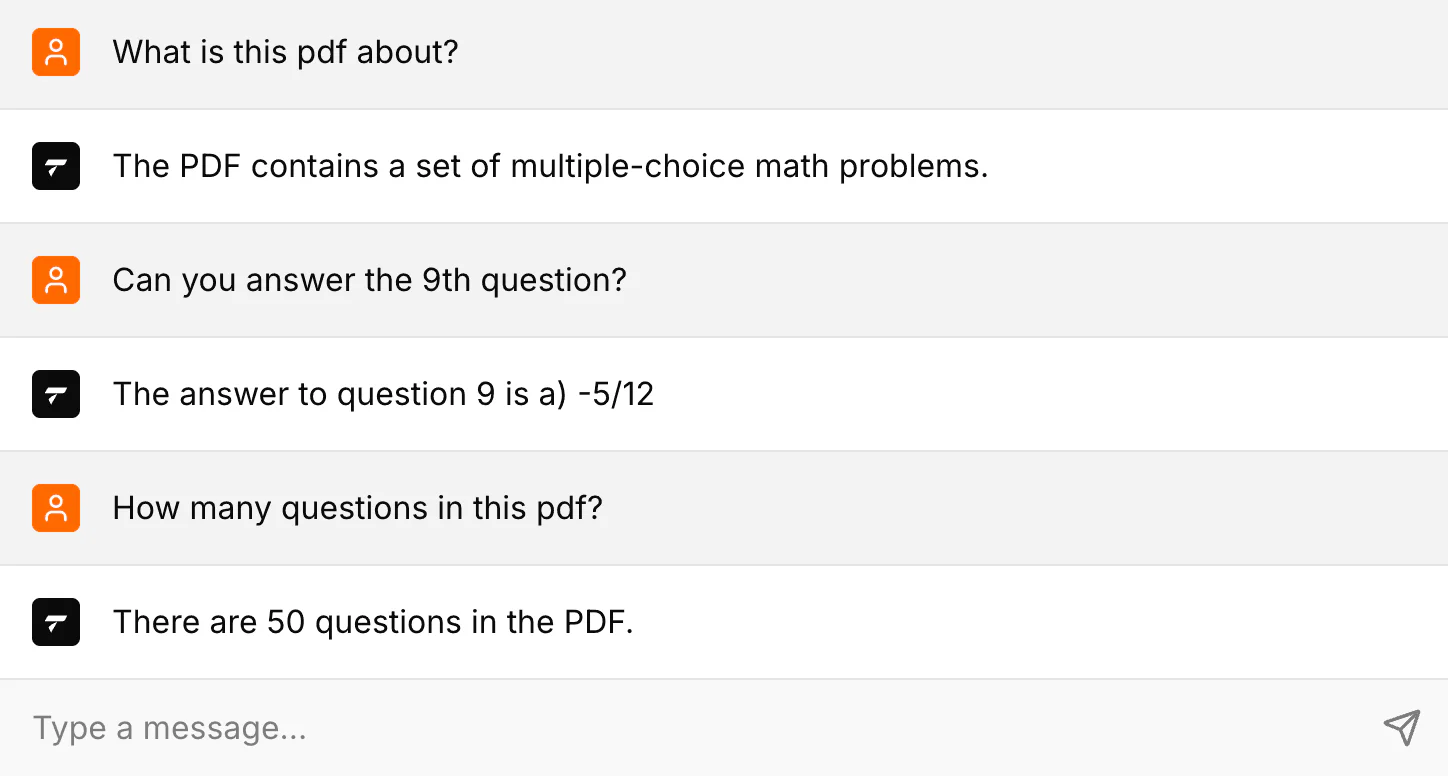Select the reply "The answer to question 9"
The width and height of the screenshot is (1448, 782).
click(383, 394)
